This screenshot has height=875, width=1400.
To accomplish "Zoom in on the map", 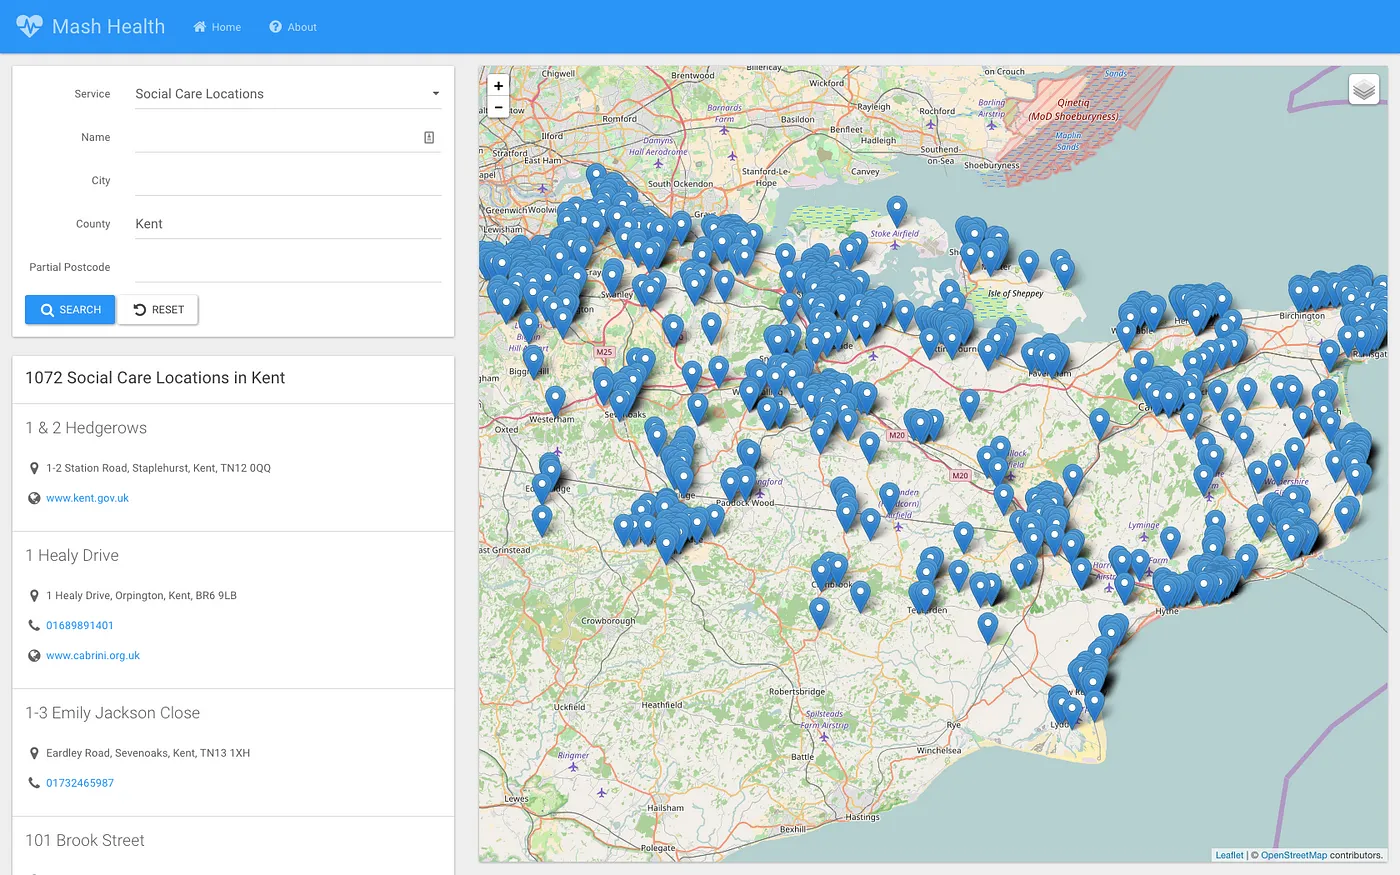I will (x=498, y=86).
